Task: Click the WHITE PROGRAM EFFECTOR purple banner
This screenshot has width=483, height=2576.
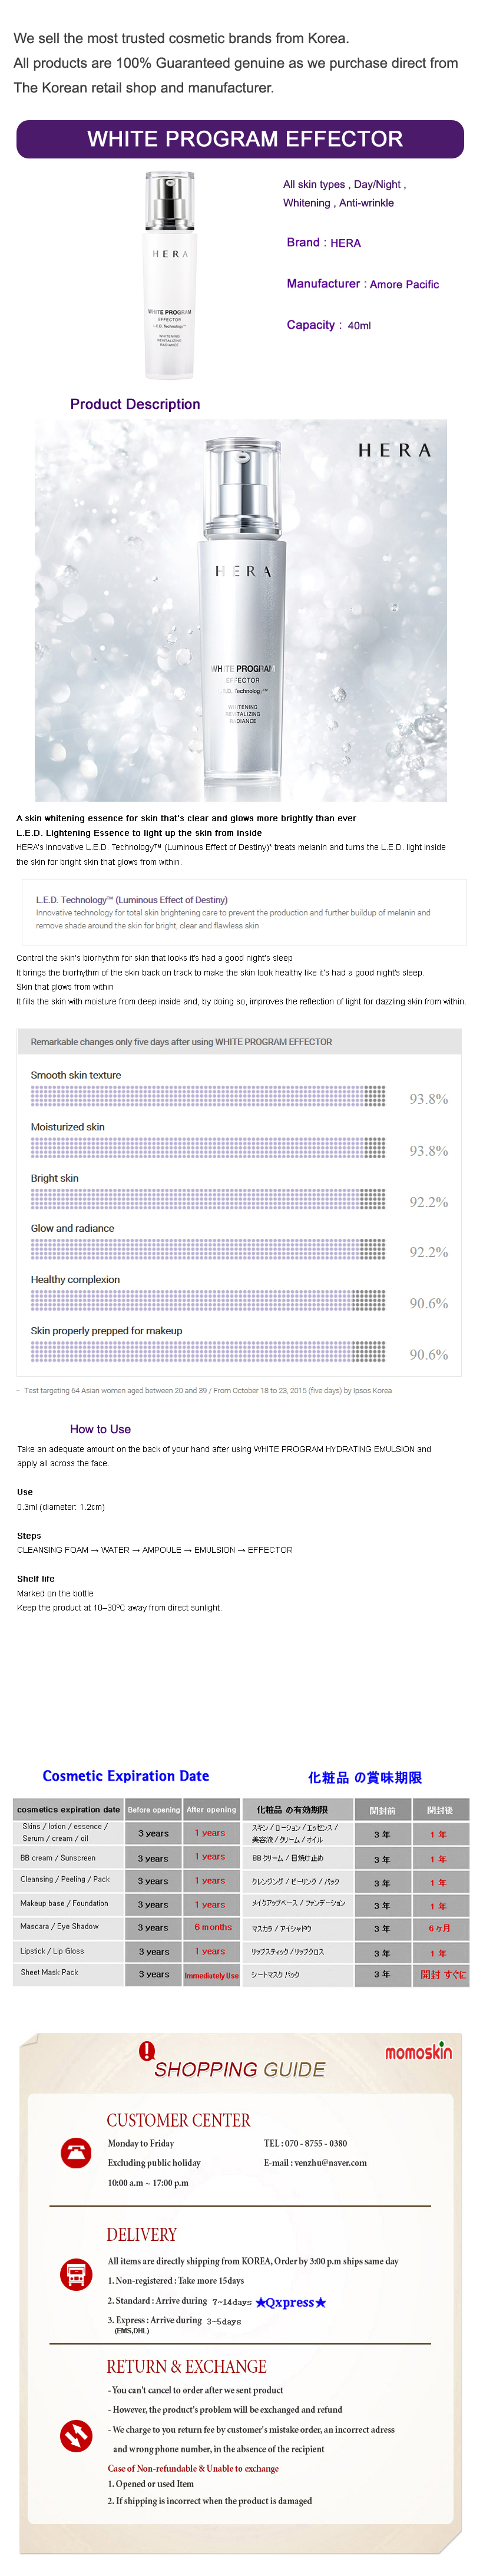Action: point(240,139)
